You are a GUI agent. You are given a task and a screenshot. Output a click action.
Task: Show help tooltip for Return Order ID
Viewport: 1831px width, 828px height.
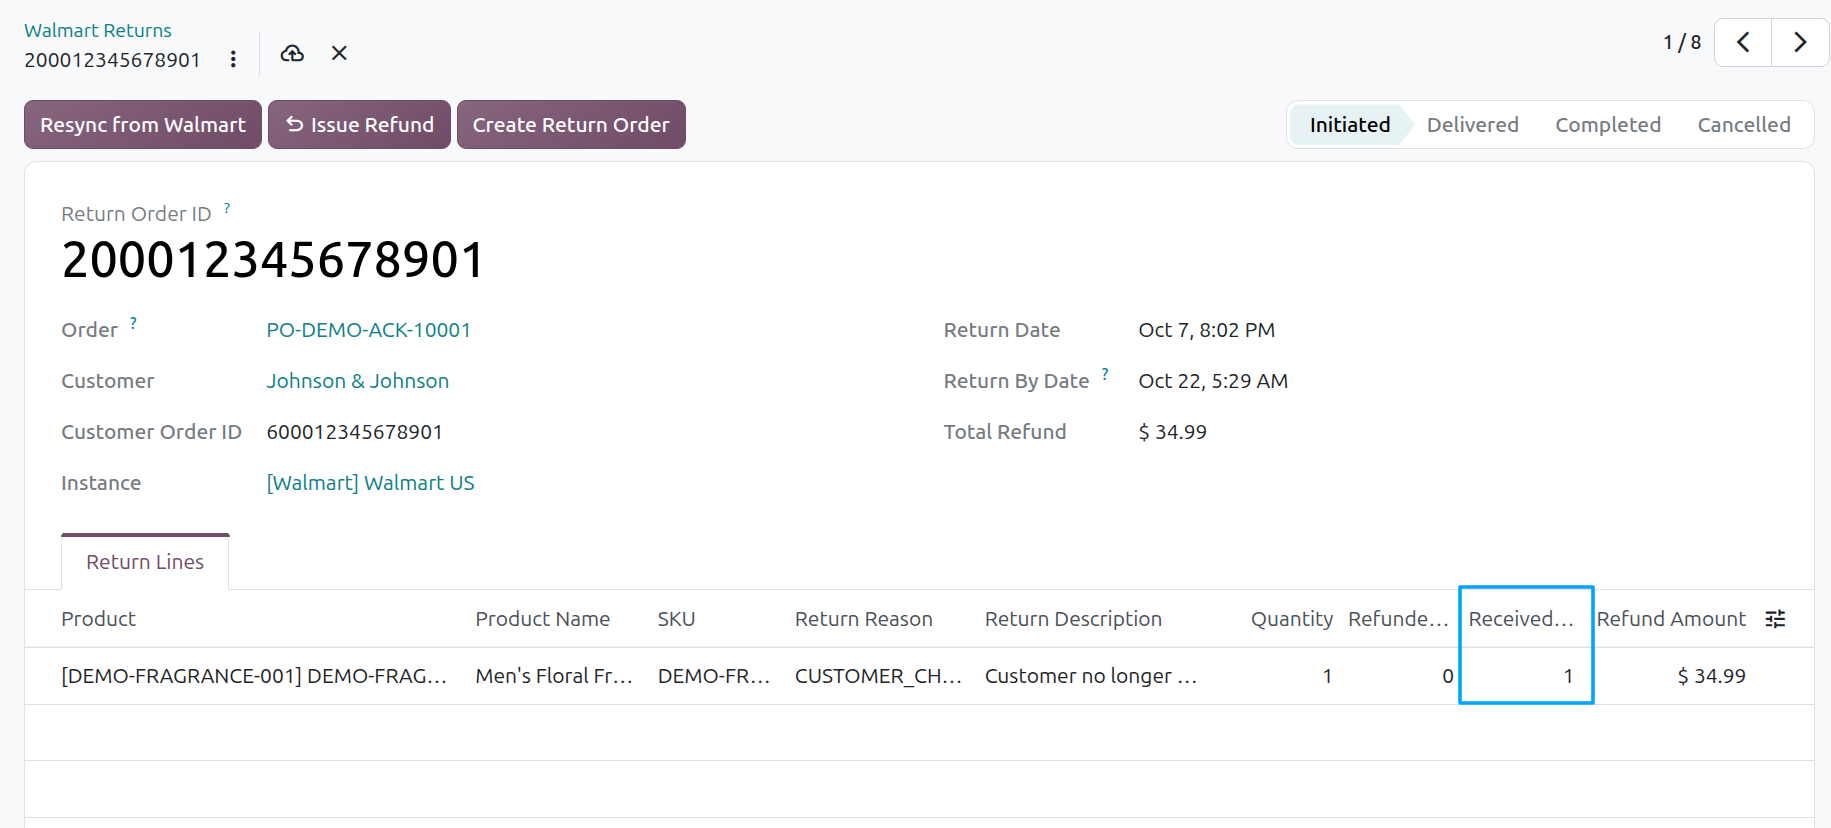point(227,208)
